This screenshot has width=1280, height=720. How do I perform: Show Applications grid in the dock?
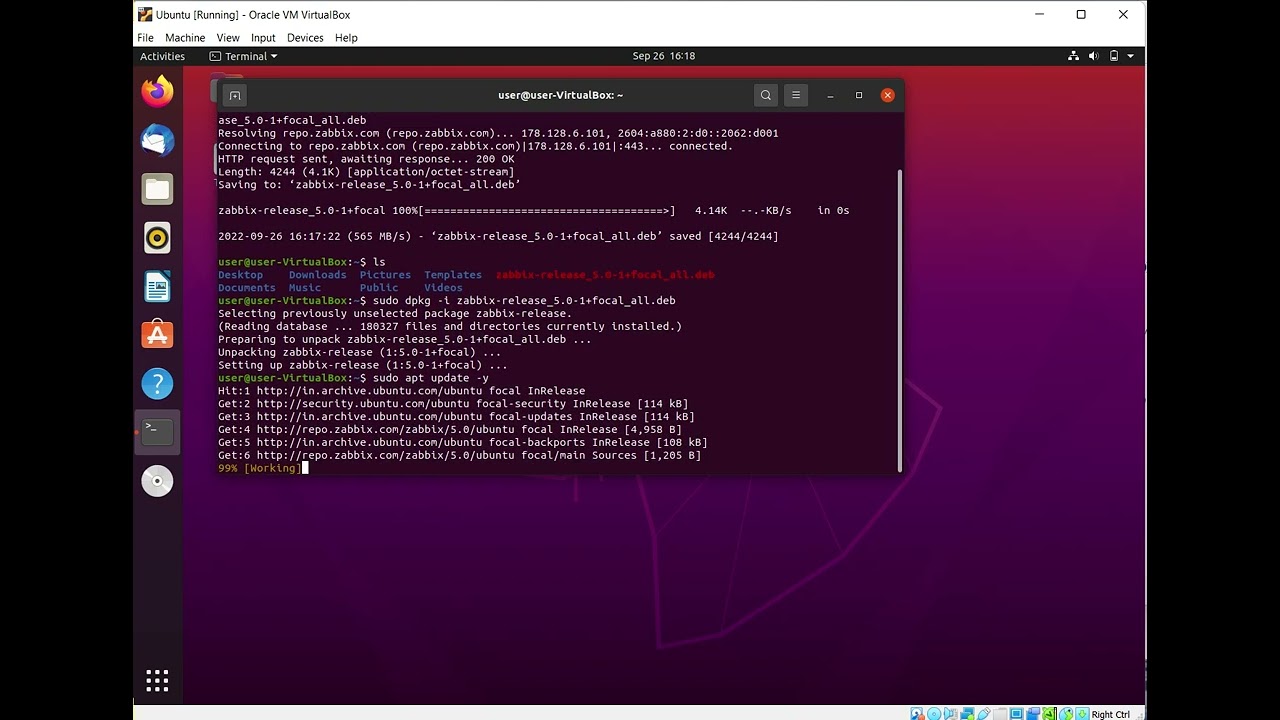157,681
